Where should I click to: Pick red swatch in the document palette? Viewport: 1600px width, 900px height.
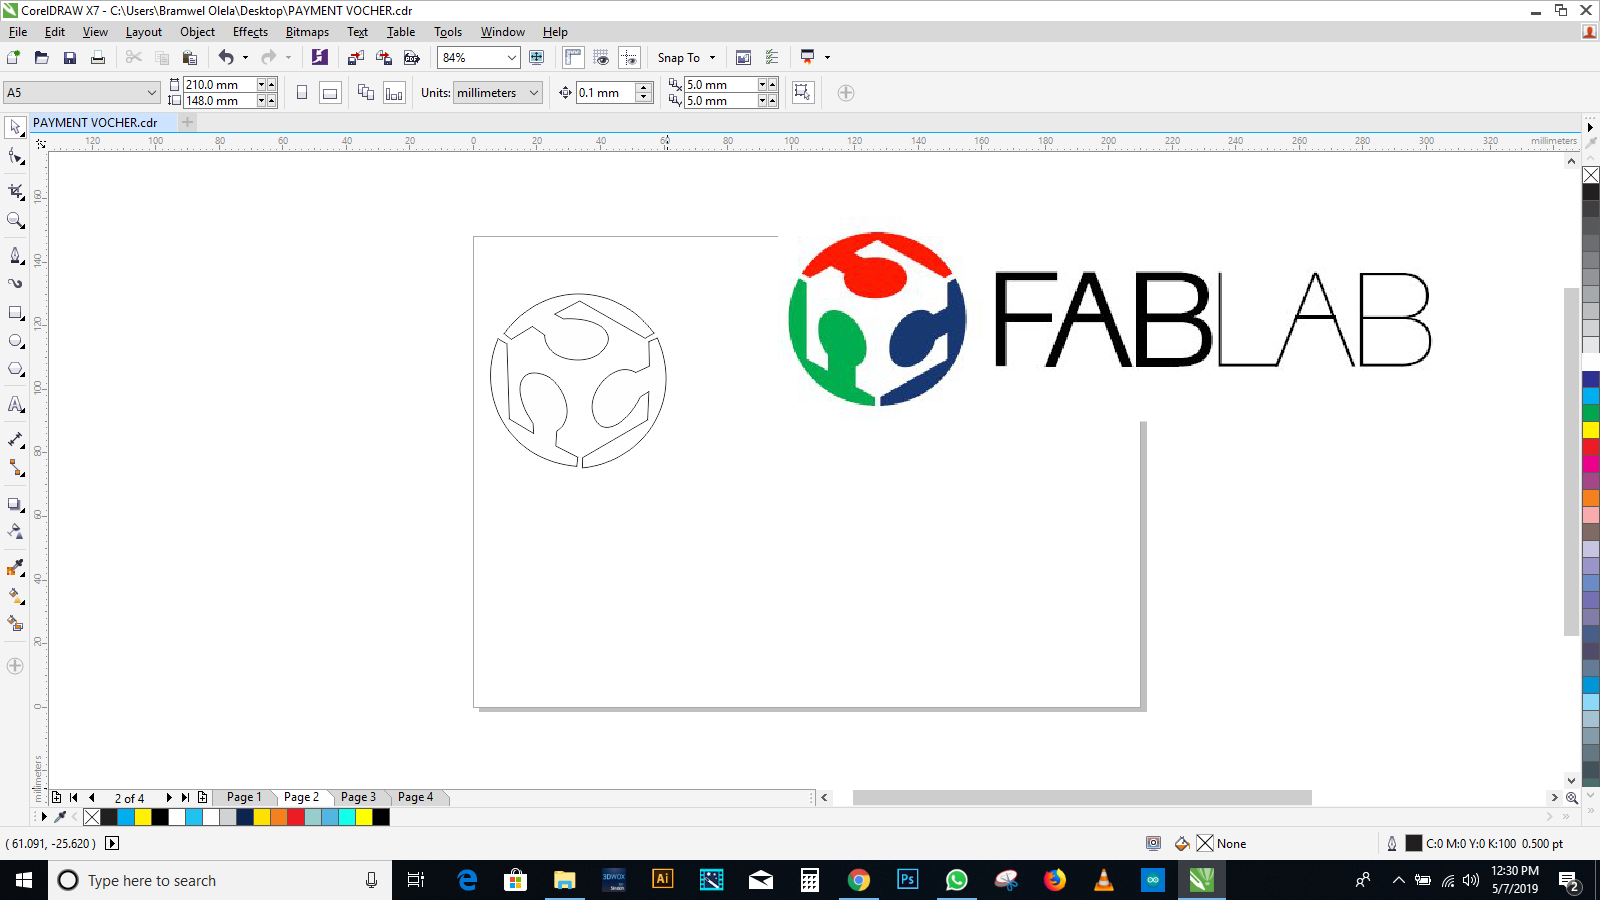296,817
